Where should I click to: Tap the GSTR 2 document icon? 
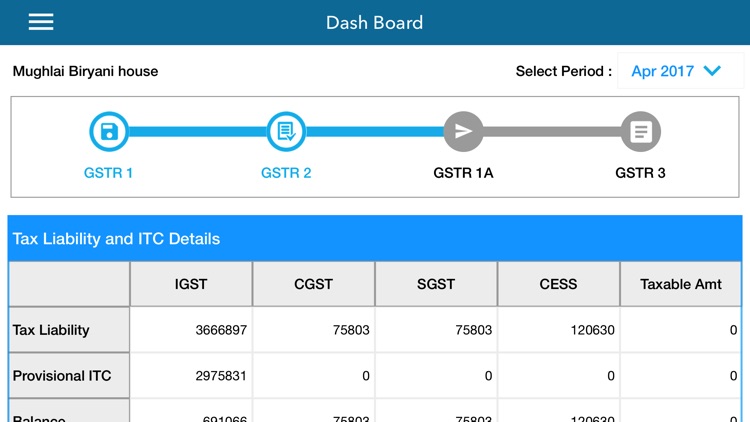point(286,131)
